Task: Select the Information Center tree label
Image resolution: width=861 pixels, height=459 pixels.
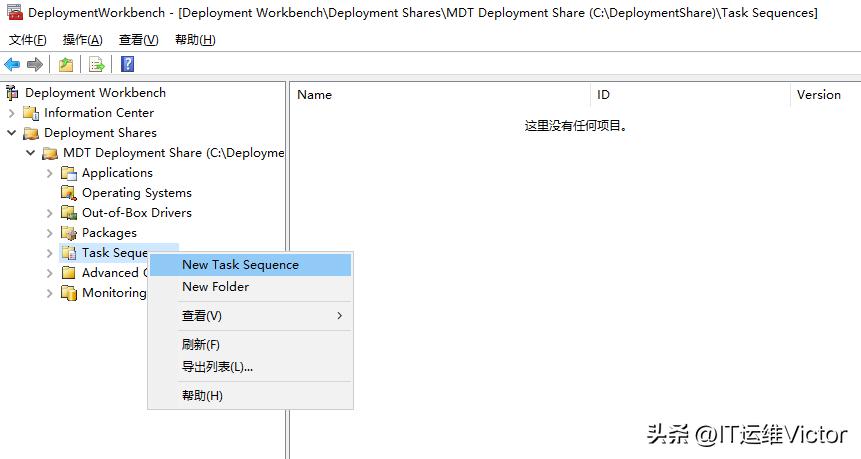Action: 99,113
